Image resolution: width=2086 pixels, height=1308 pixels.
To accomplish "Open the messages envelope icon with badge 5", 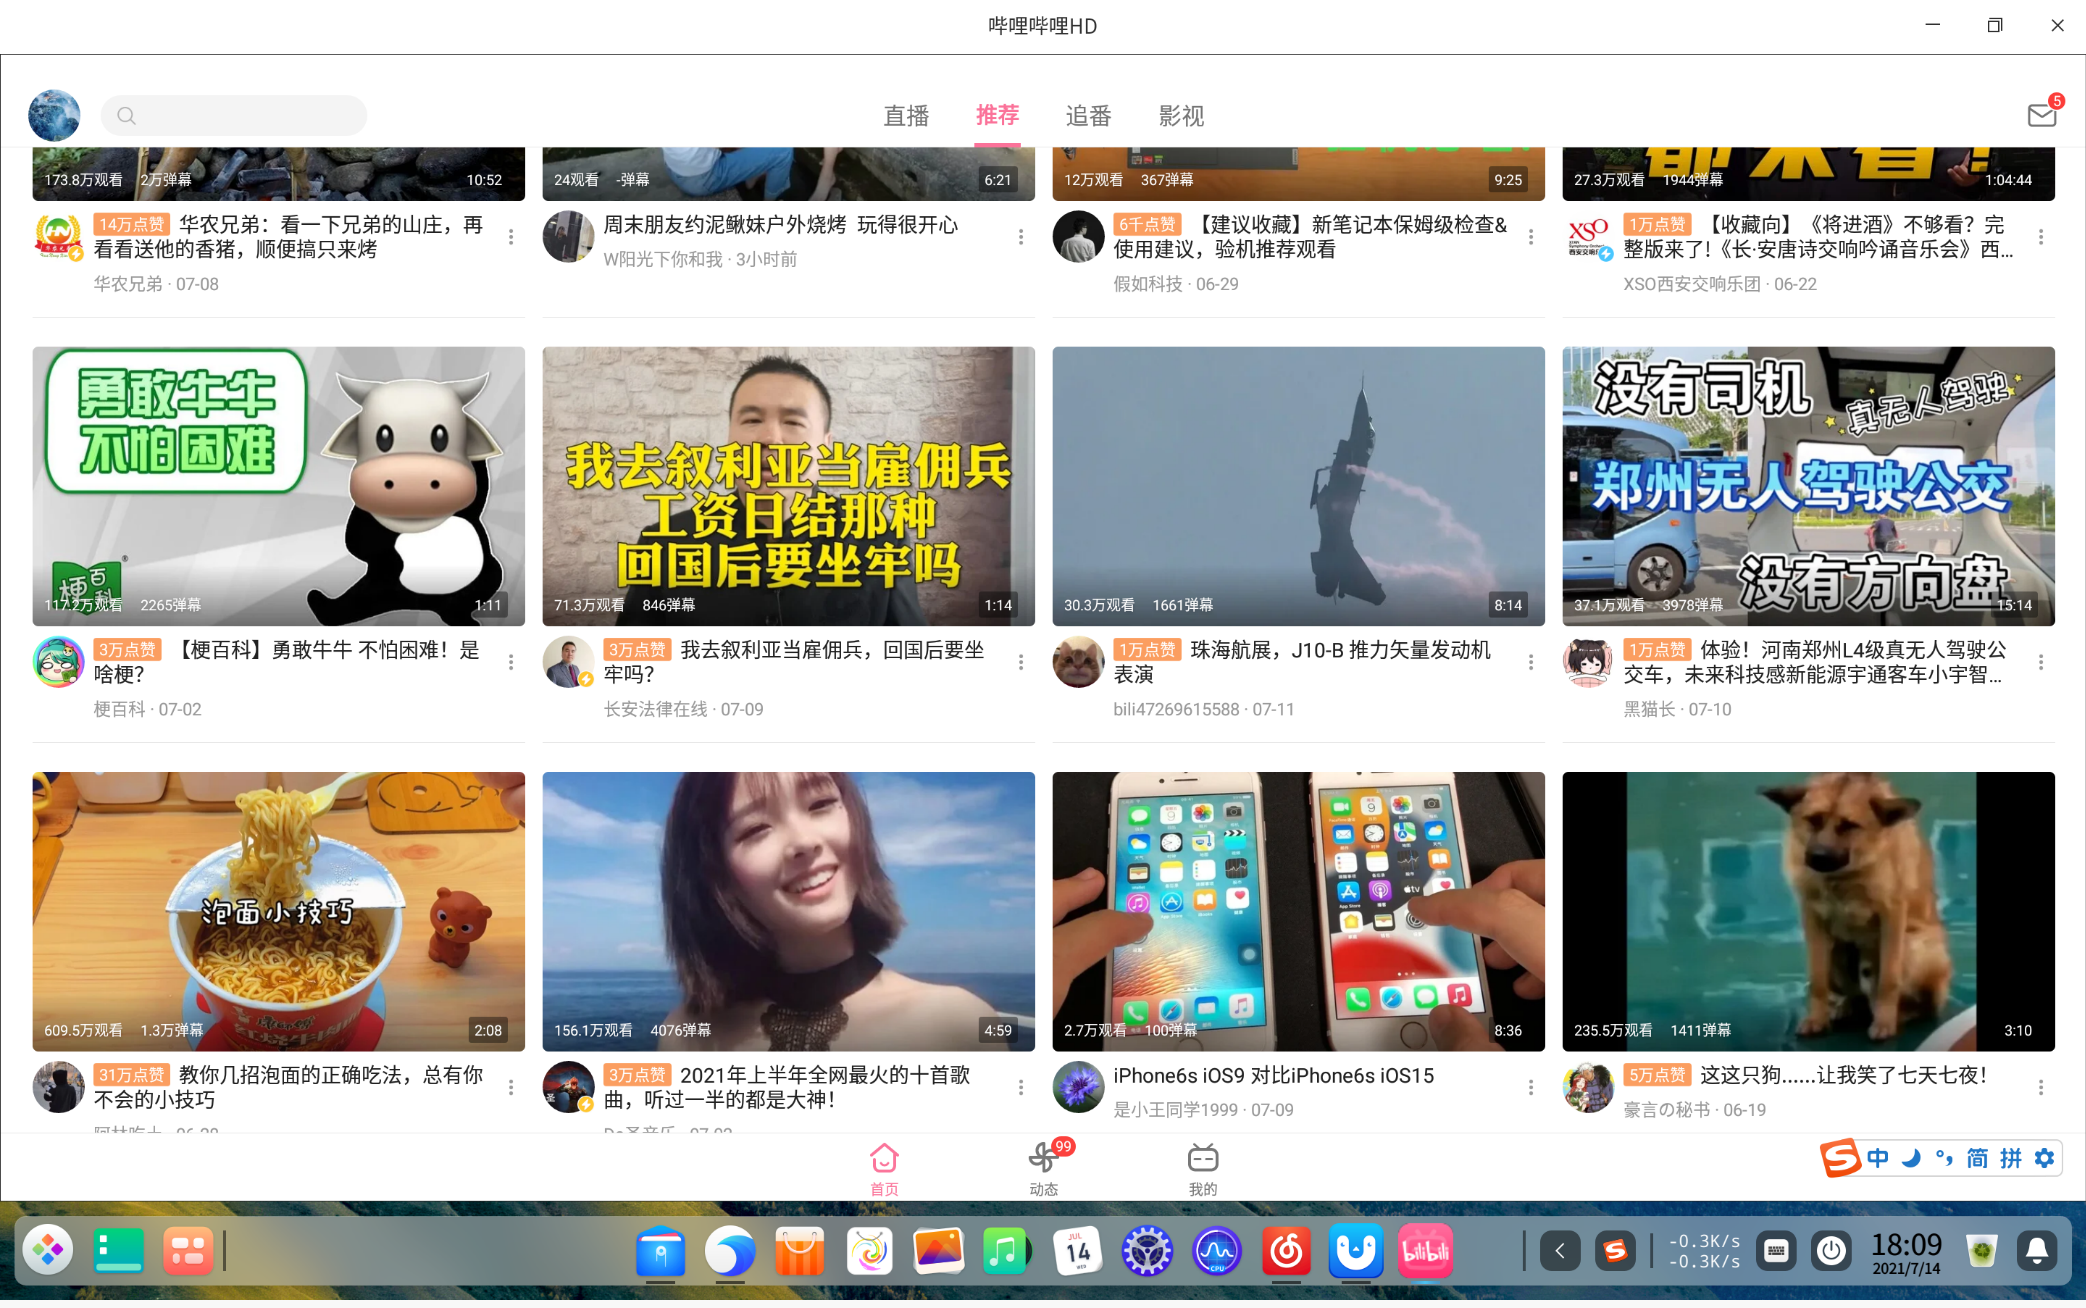I will (x=2040, y=115).
